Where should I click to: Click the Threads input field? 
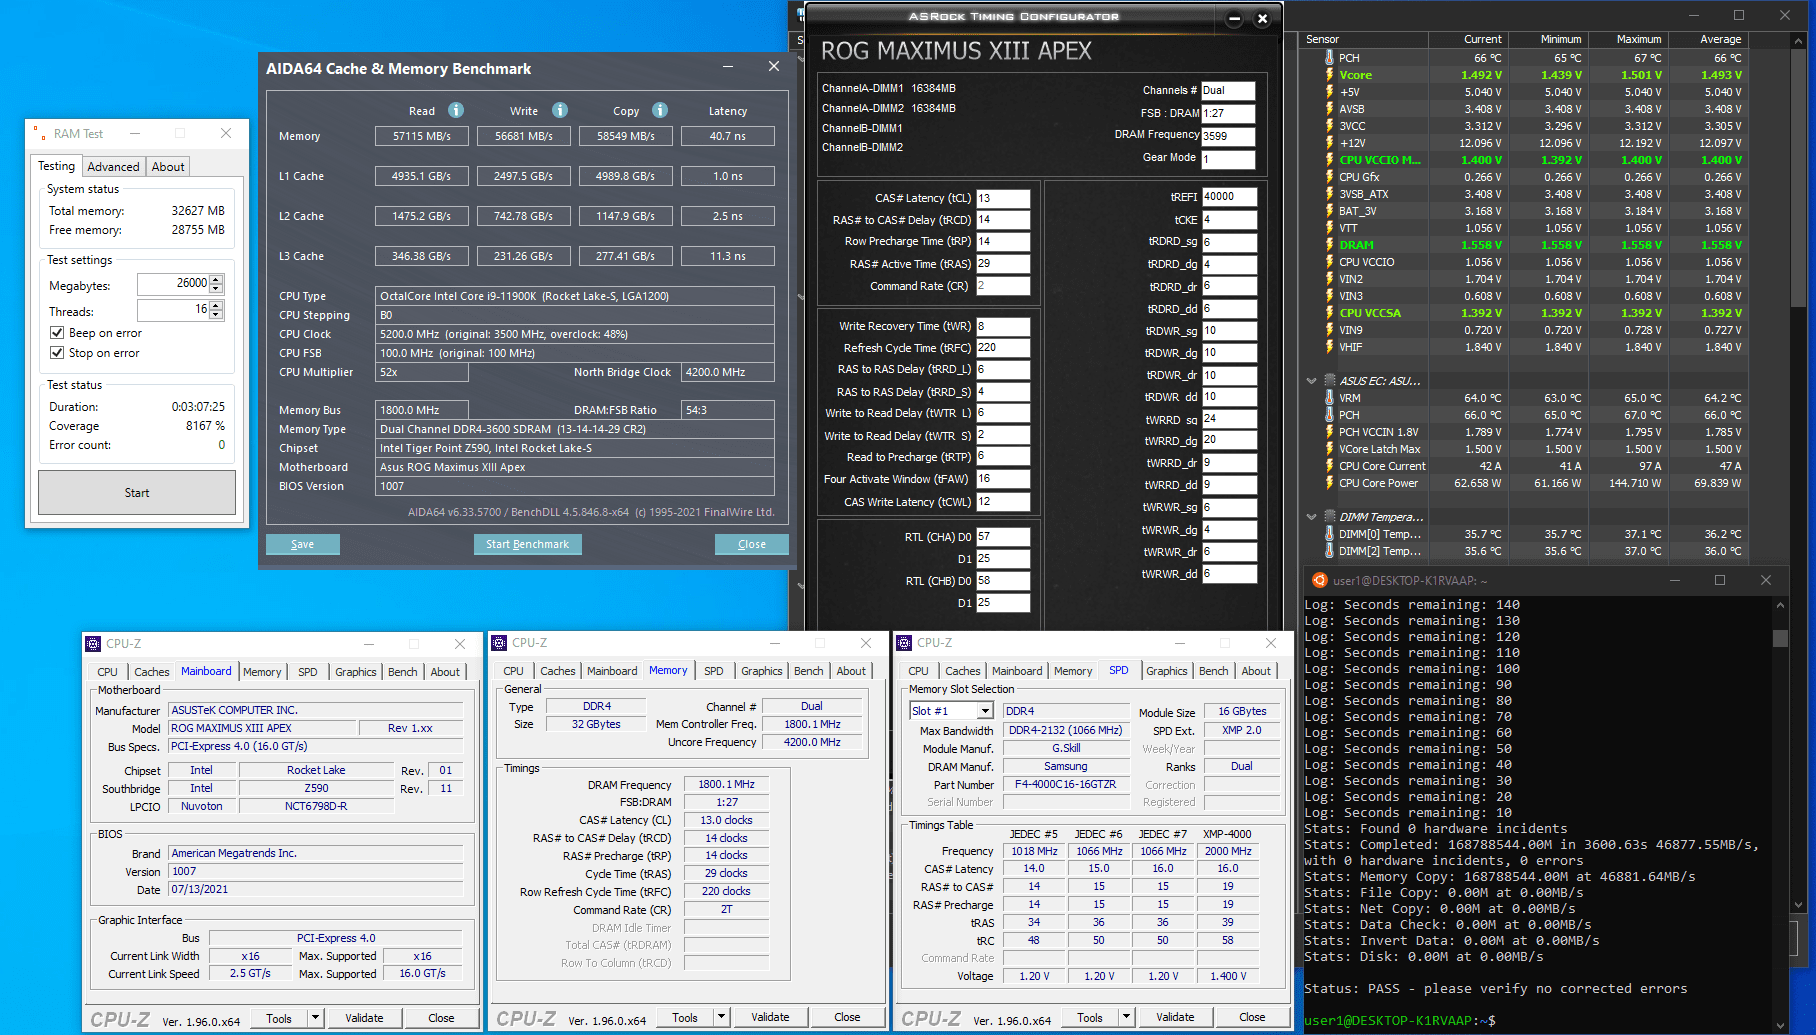(173, 311)
